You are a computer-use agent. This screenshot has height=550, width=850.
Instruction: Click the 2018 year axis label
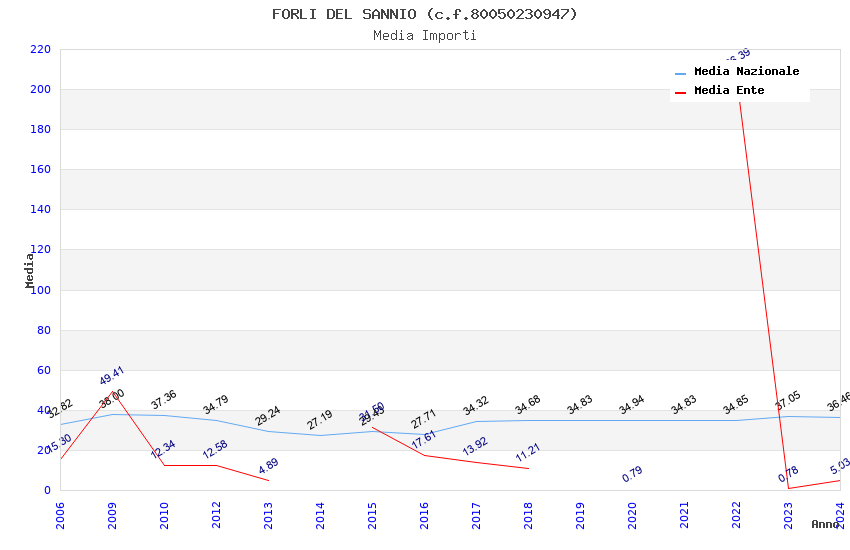529,515
